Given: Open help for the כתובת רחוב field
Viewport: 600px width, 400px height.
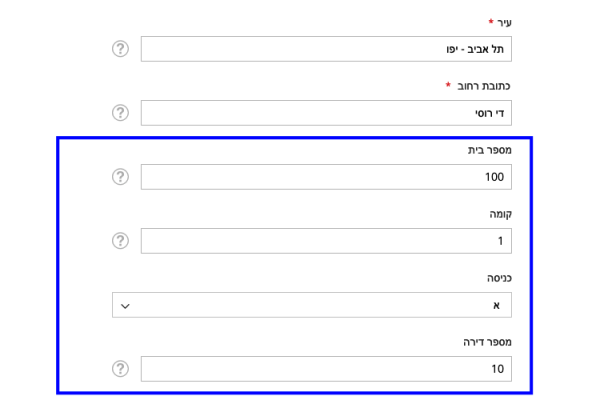Looking at the screenshot, I should click(x=120, y=113).
